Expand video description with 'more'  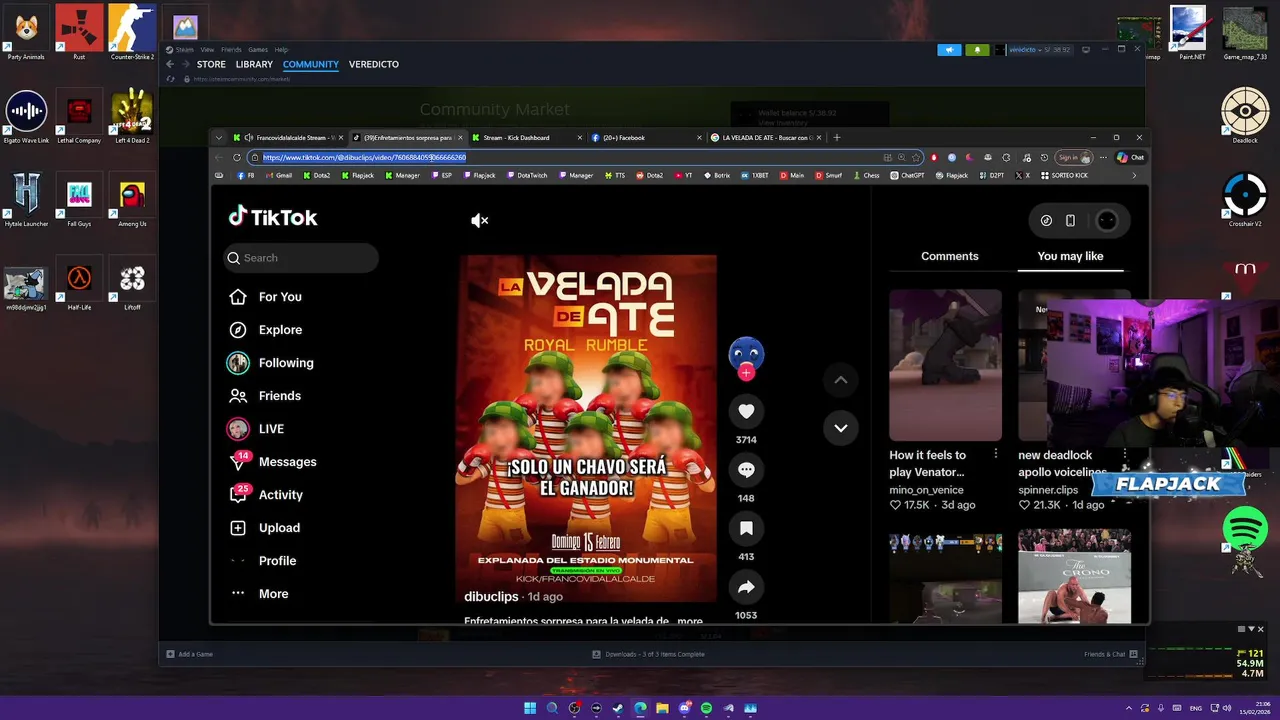tap(690, 620)
